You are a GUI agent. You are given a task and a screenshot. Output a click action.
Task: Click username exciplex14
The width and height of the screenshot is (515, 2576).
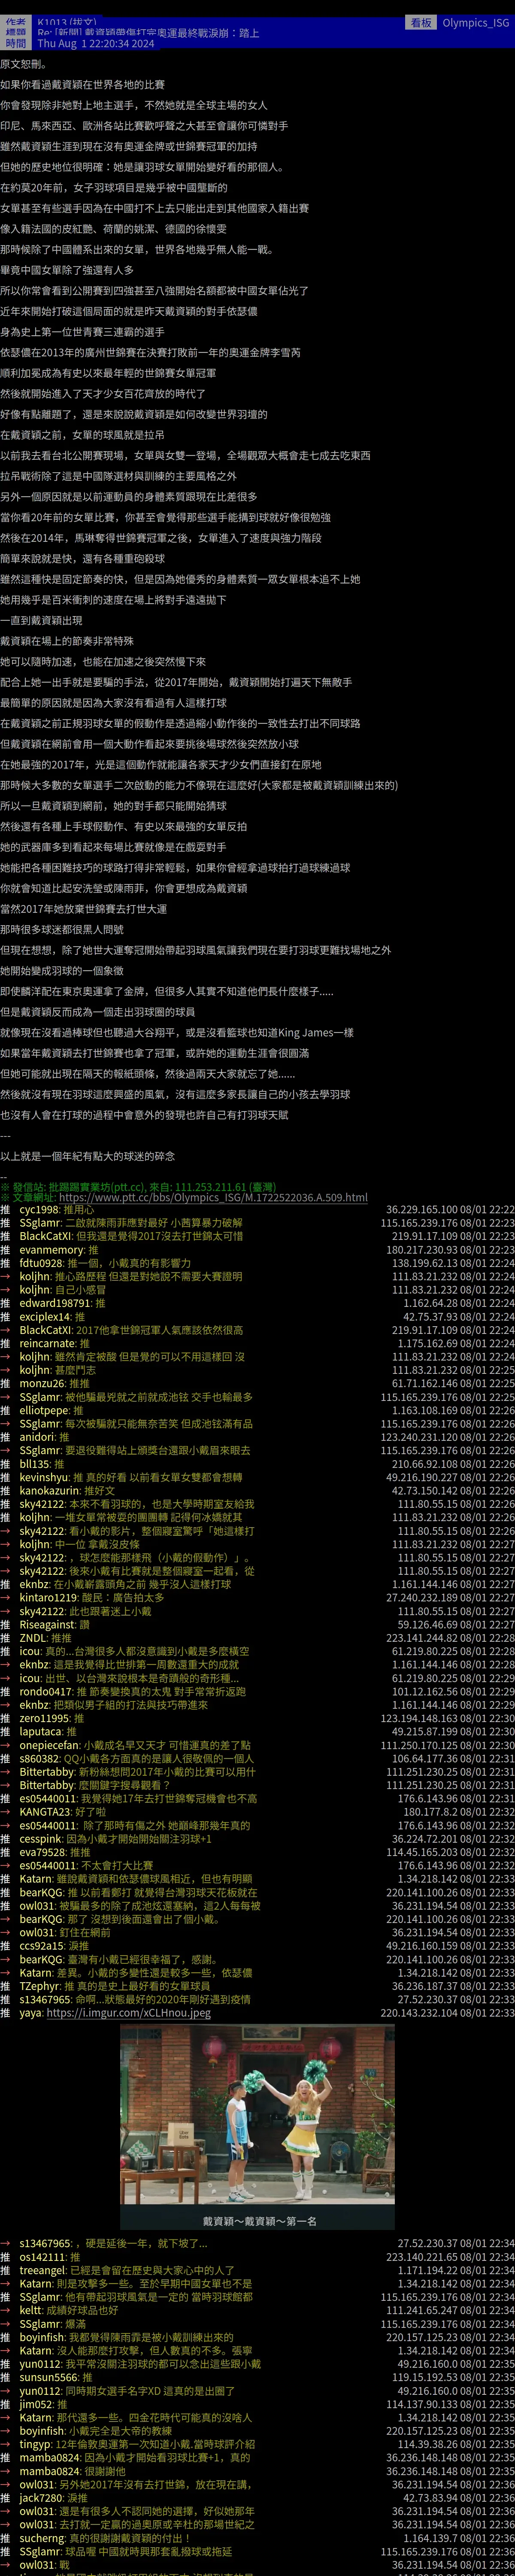45,1317
